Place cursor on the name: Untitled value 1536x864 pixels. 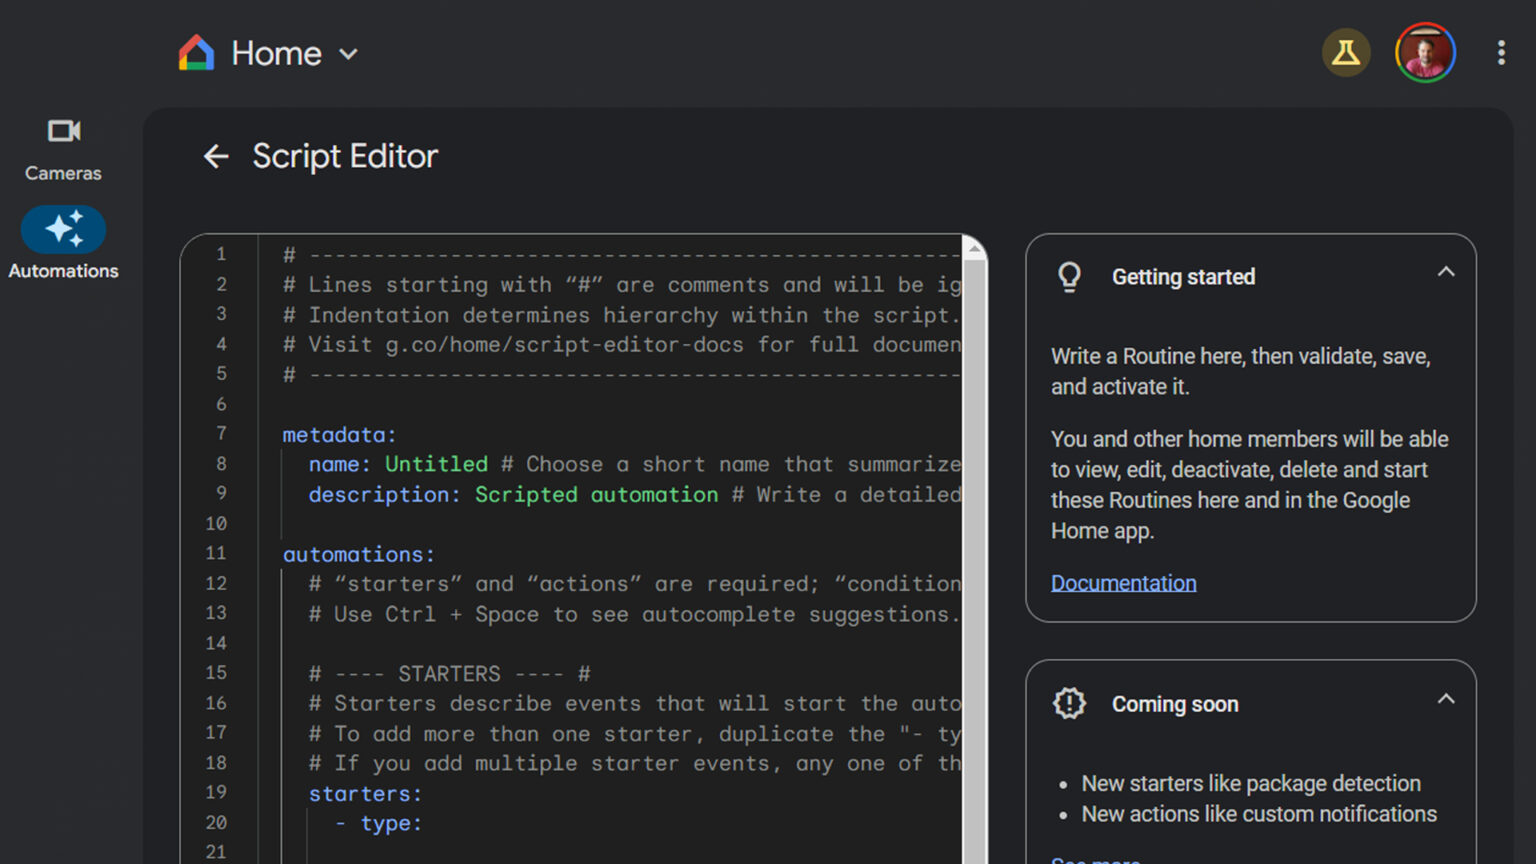coord(436,464)
